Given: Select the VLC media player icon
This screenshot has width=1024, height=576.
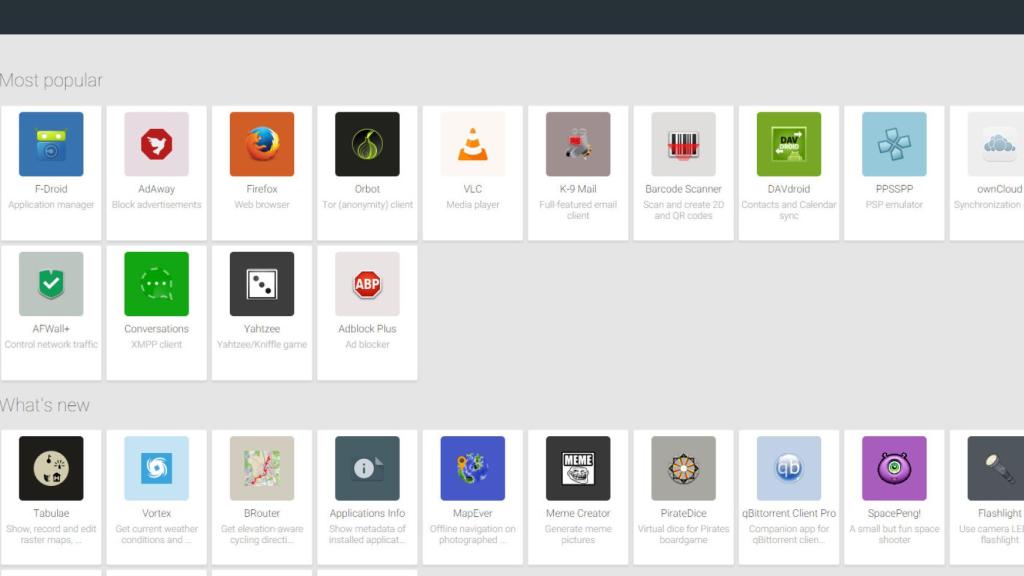Looking at the screenshot, I should point(472,143).
